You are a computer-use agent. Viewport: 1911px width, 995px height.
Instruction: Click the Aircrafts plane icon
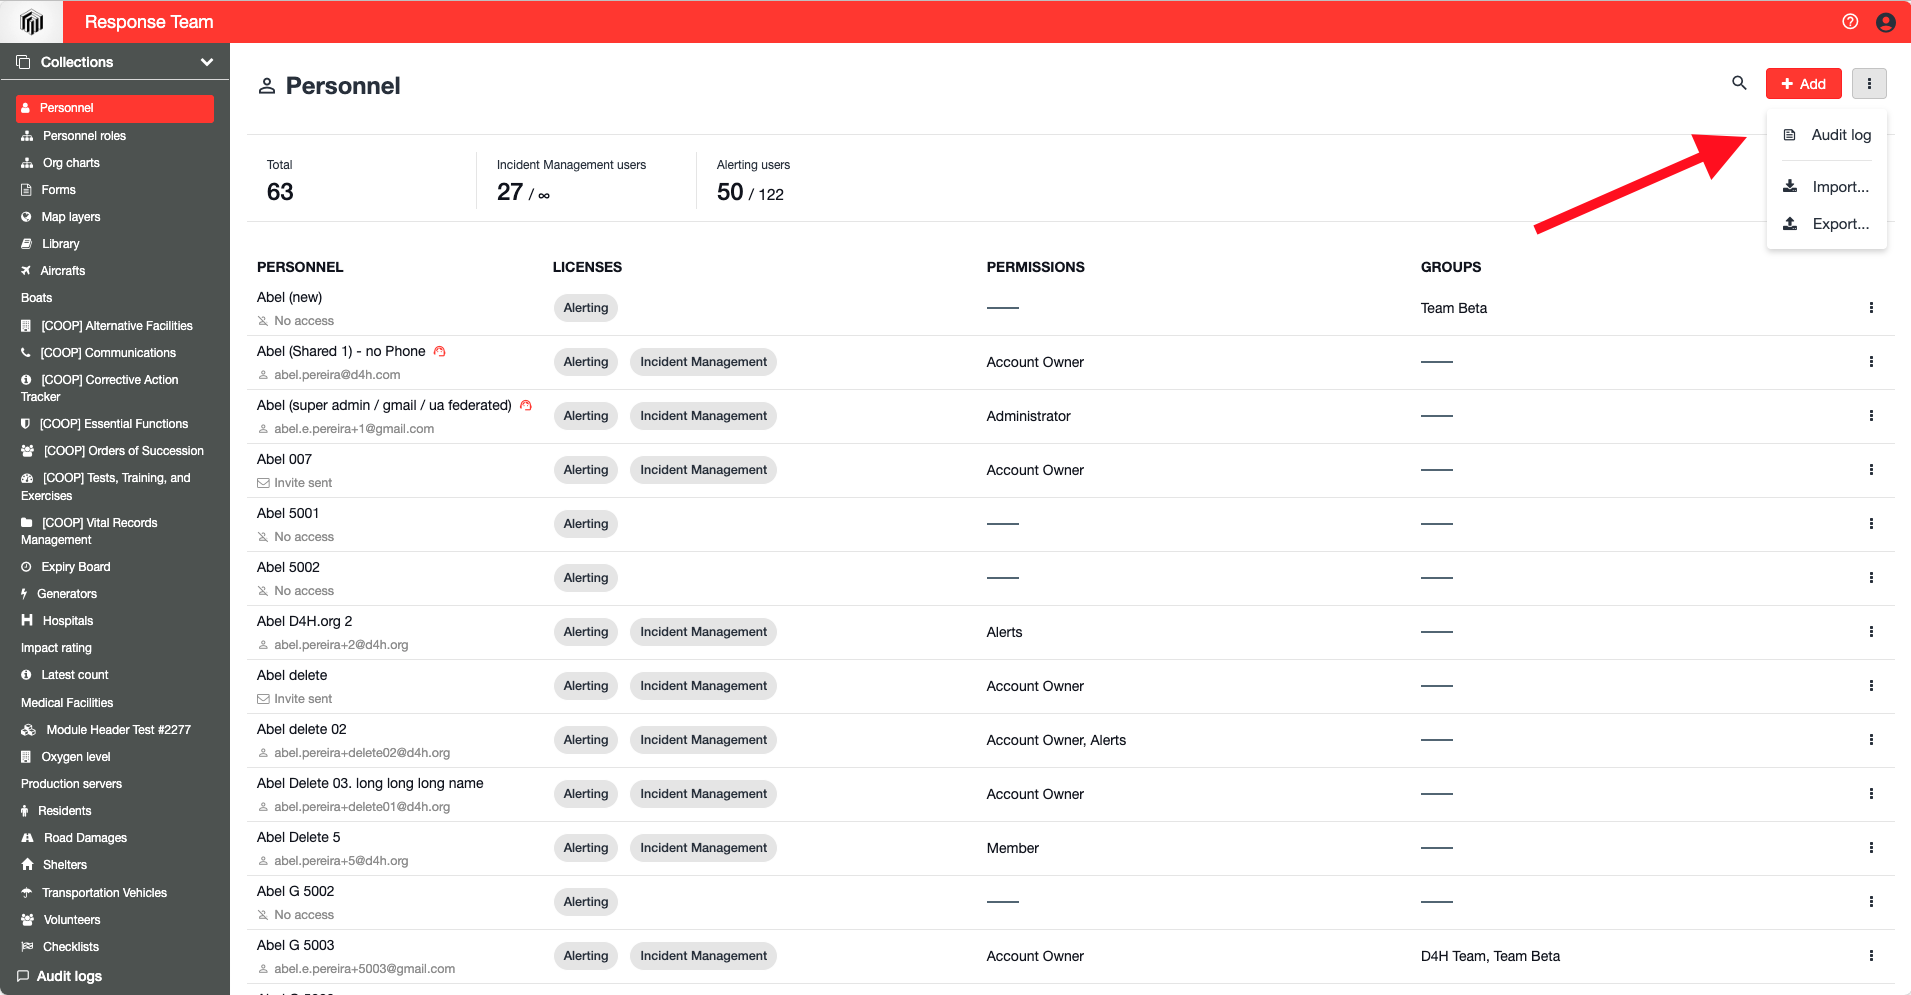(x=26, y=271)
